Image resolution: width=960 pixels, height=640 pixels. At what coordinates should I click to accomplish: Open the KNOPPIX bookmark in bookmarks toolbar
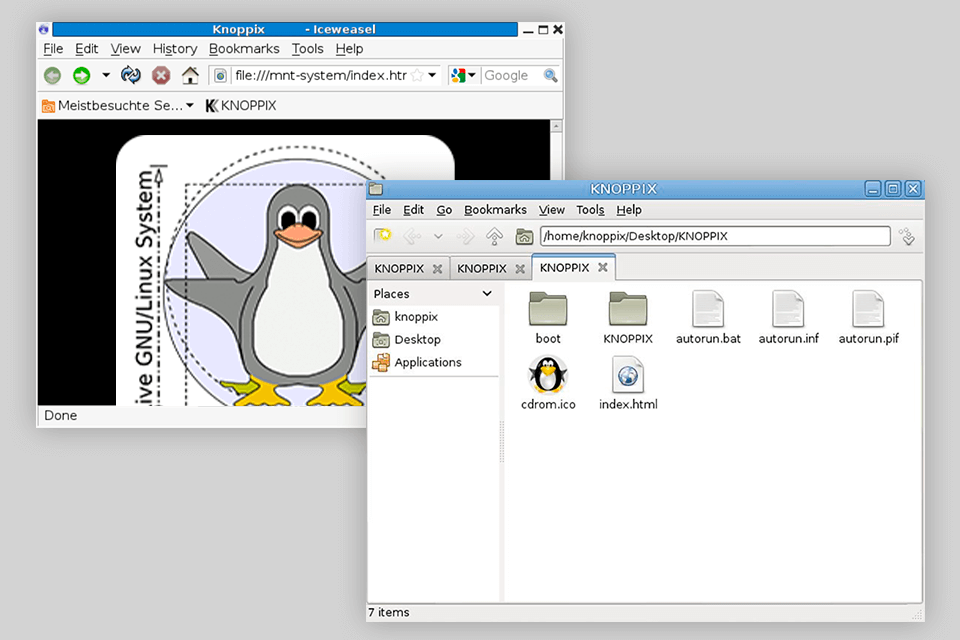tap(241, 106)
